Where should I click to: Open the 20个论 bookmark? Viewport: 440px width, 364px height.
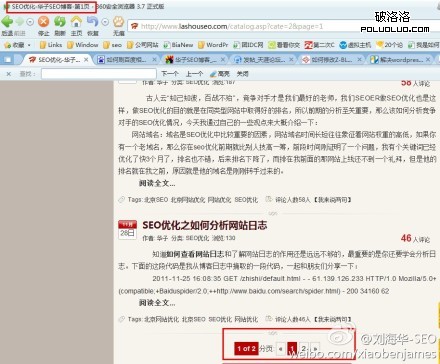[x=389, y=45]
